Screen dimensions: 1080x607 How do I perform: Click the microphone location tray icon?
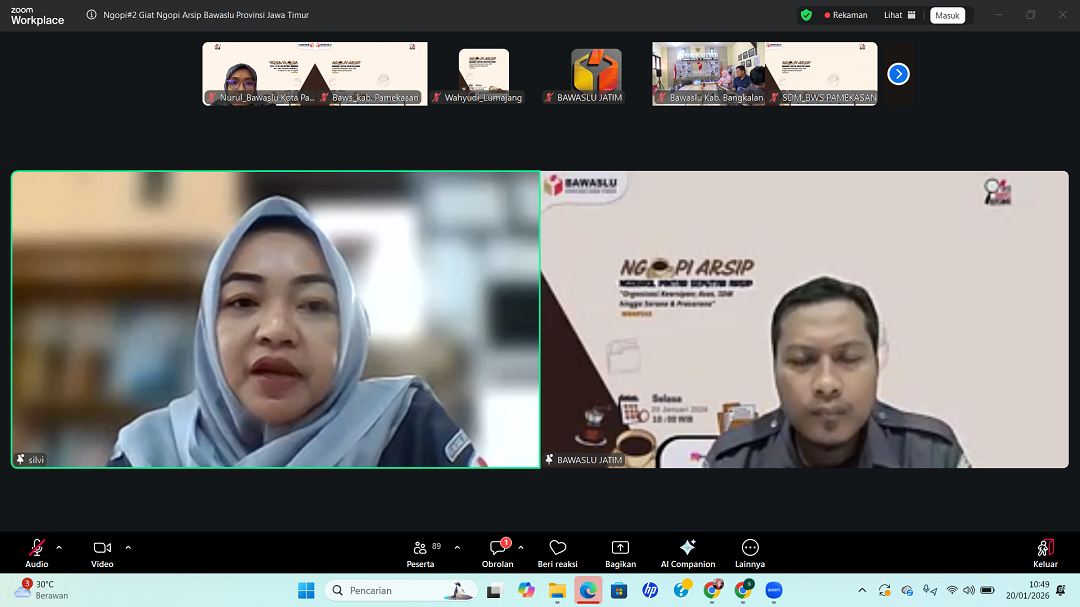pos(929,590)
